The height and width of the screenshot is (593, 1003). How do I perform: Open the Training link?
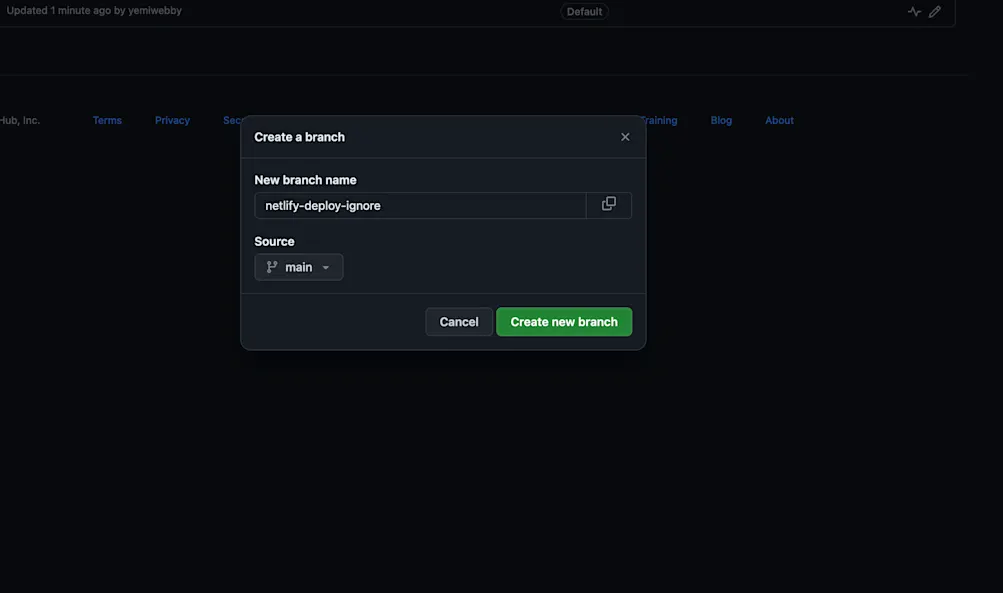pos(661,119)
